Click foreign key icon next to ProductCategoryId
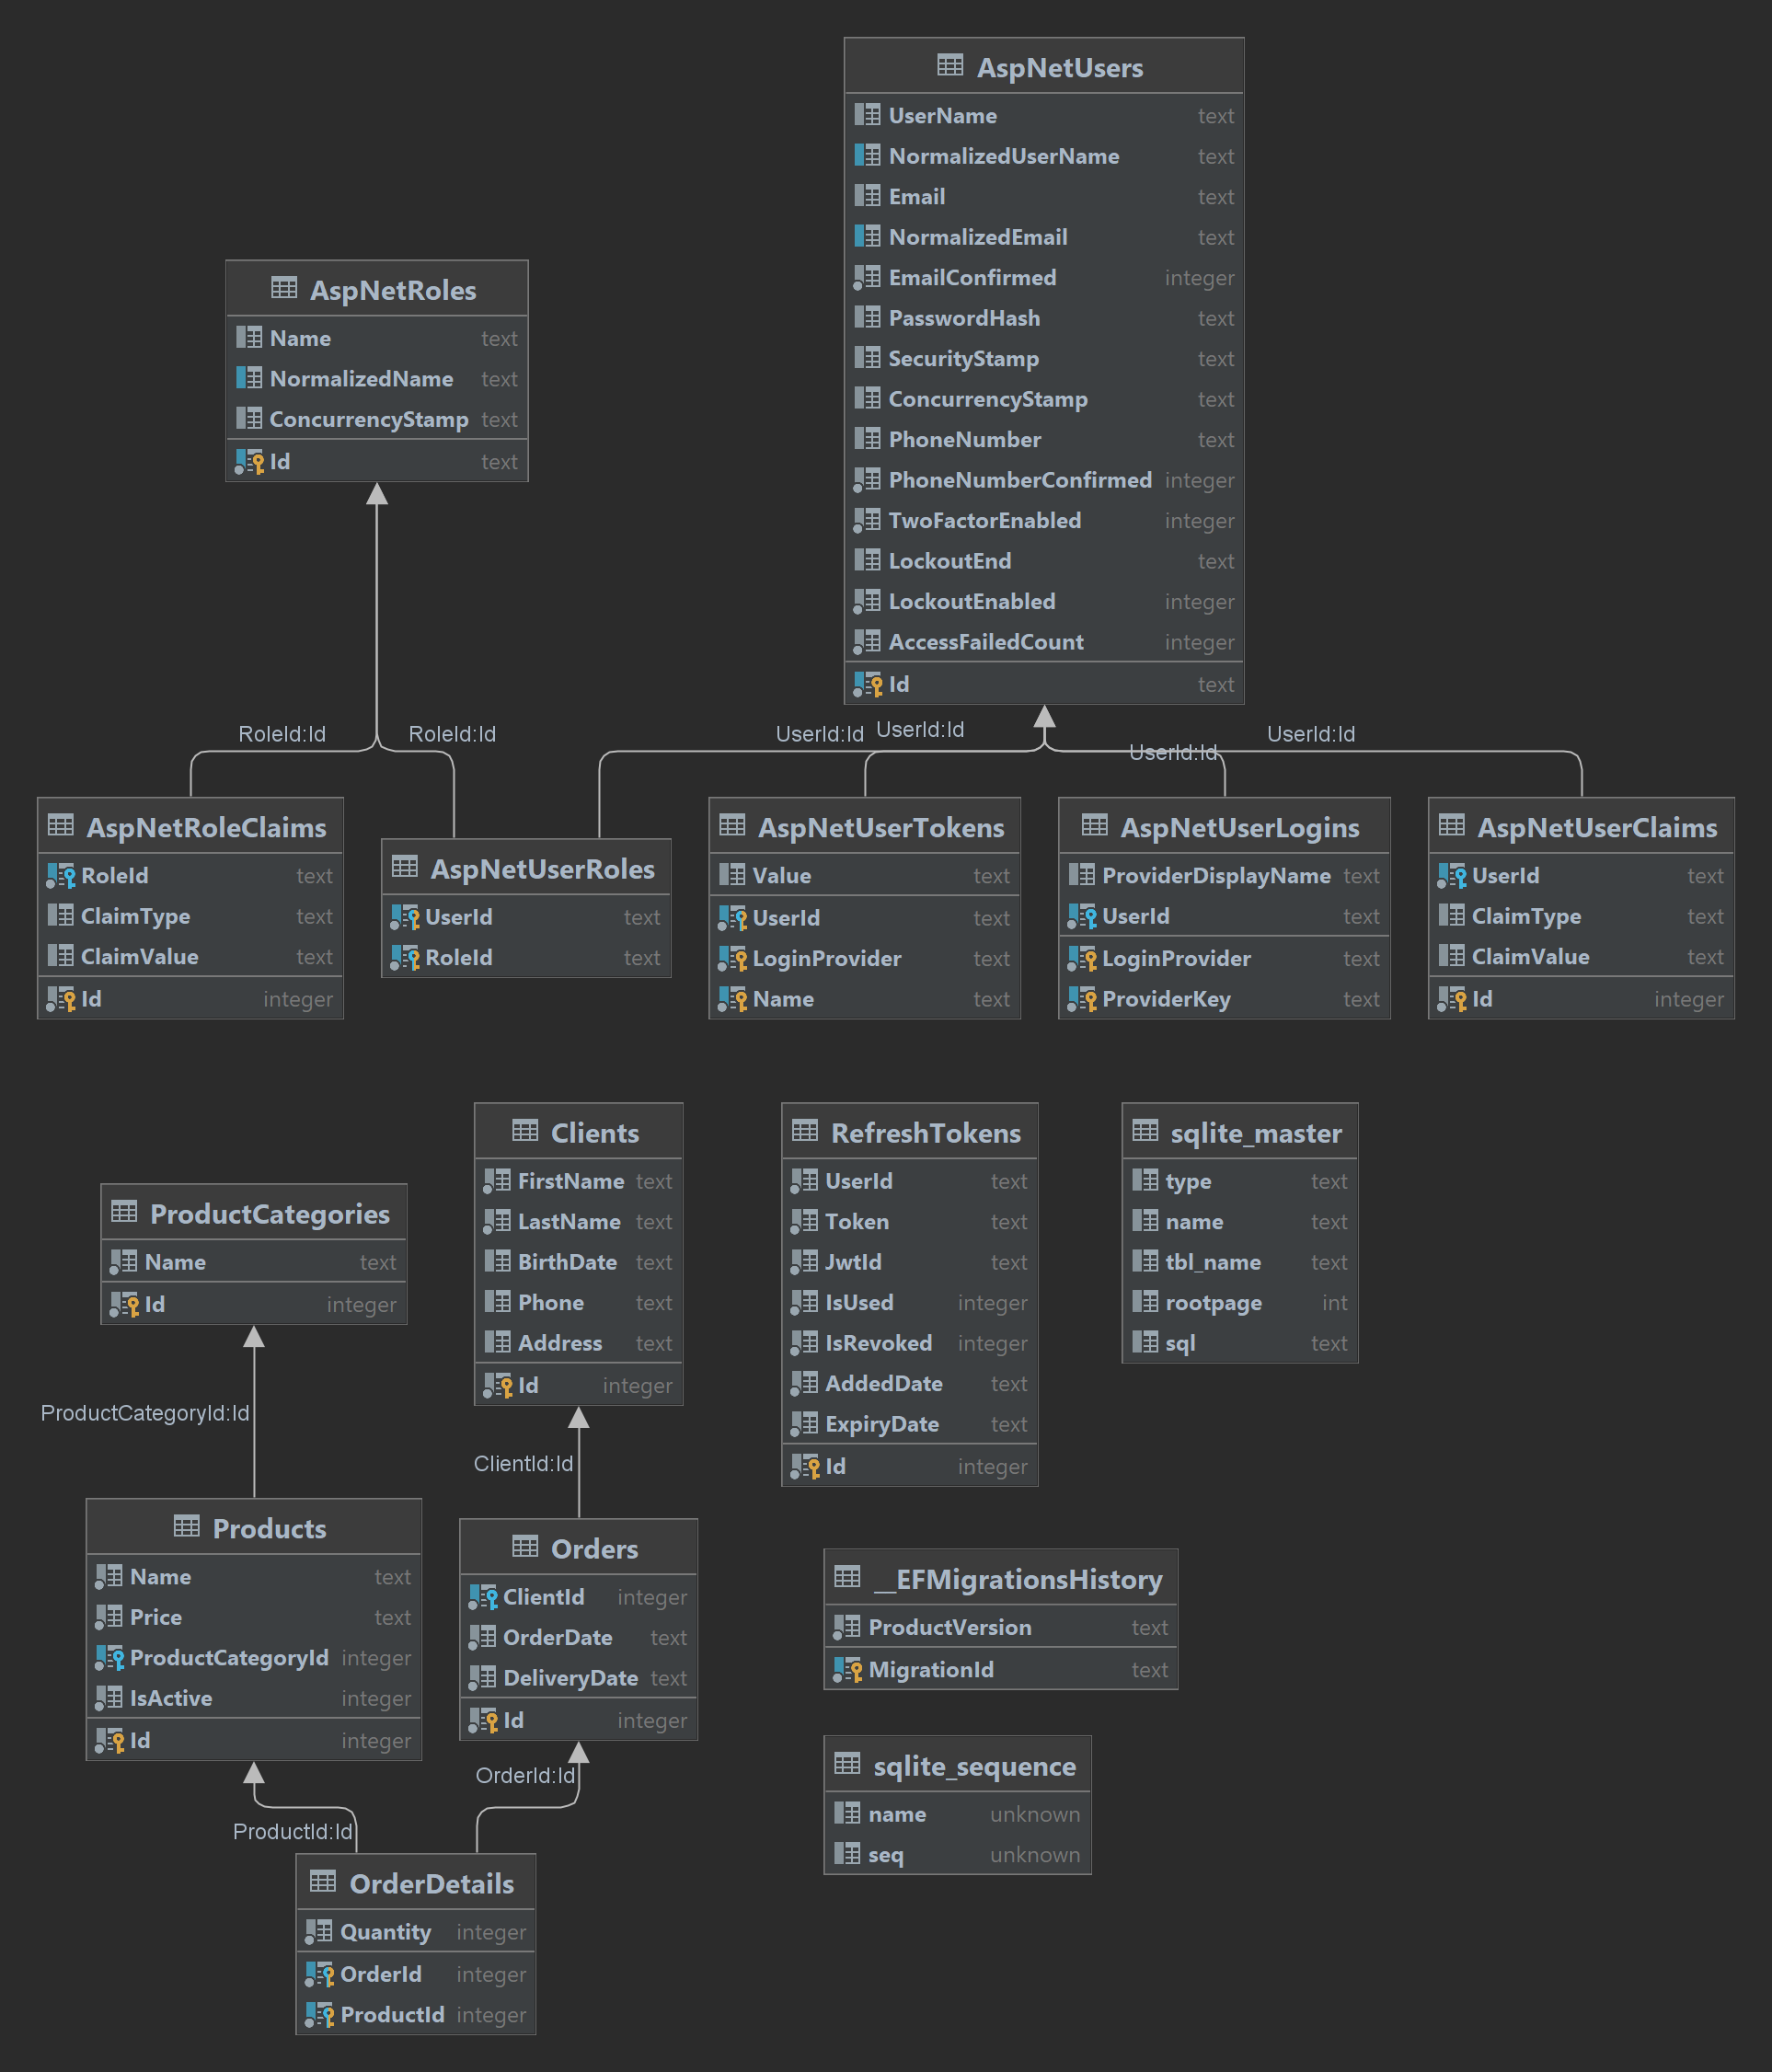 110,1657
